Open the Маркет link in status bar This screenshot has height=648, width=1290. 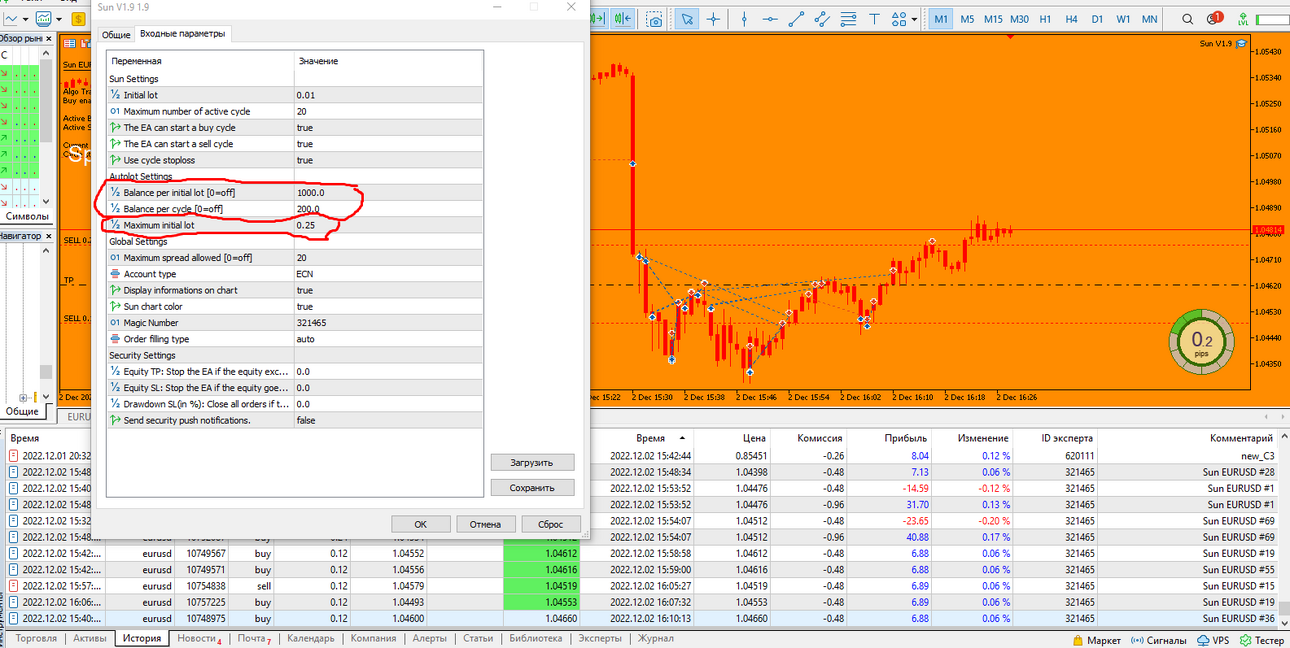(1096, 640)
